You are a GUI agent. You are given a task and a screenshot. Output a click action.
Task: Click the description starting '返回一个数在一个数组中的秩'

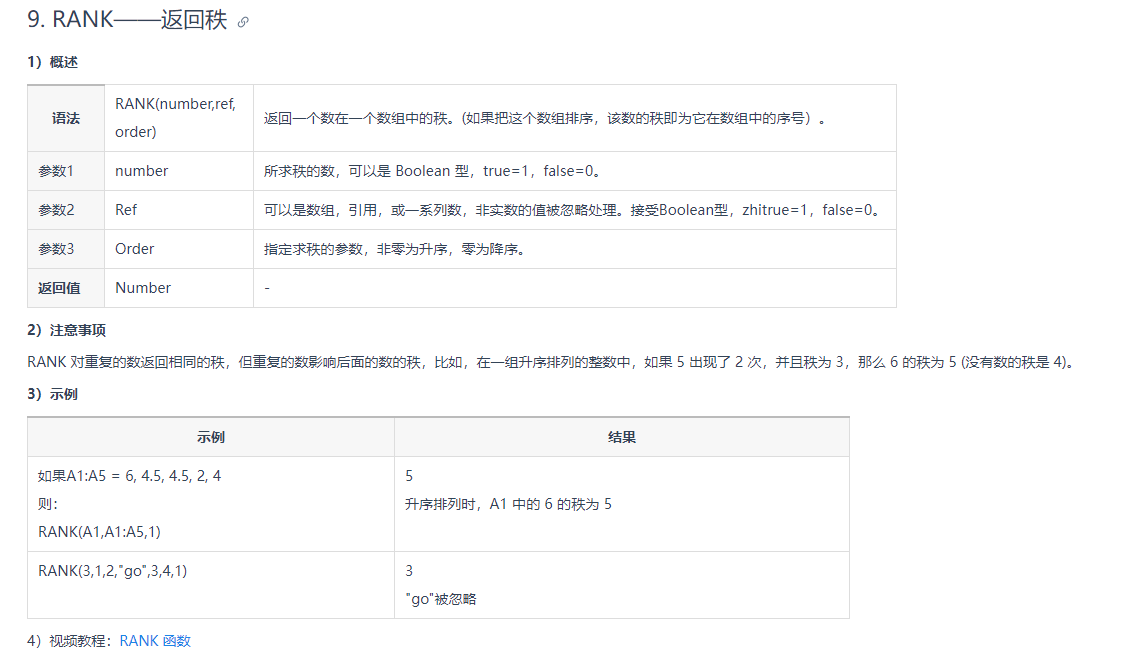click(545, 118)
